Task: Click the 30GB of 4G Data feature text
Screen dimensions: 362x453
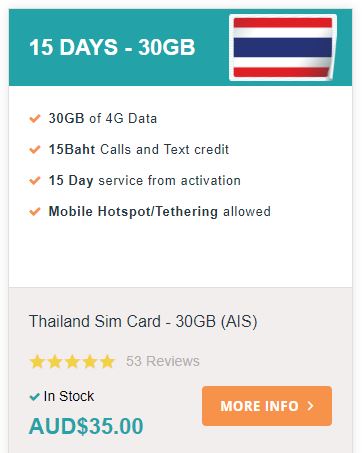Action: (x=103, y=118)
